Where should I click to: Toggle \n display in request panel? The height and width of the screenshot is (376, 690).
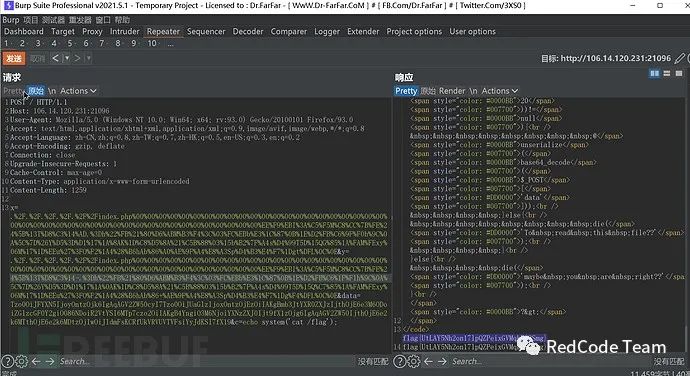click(52, 91)
